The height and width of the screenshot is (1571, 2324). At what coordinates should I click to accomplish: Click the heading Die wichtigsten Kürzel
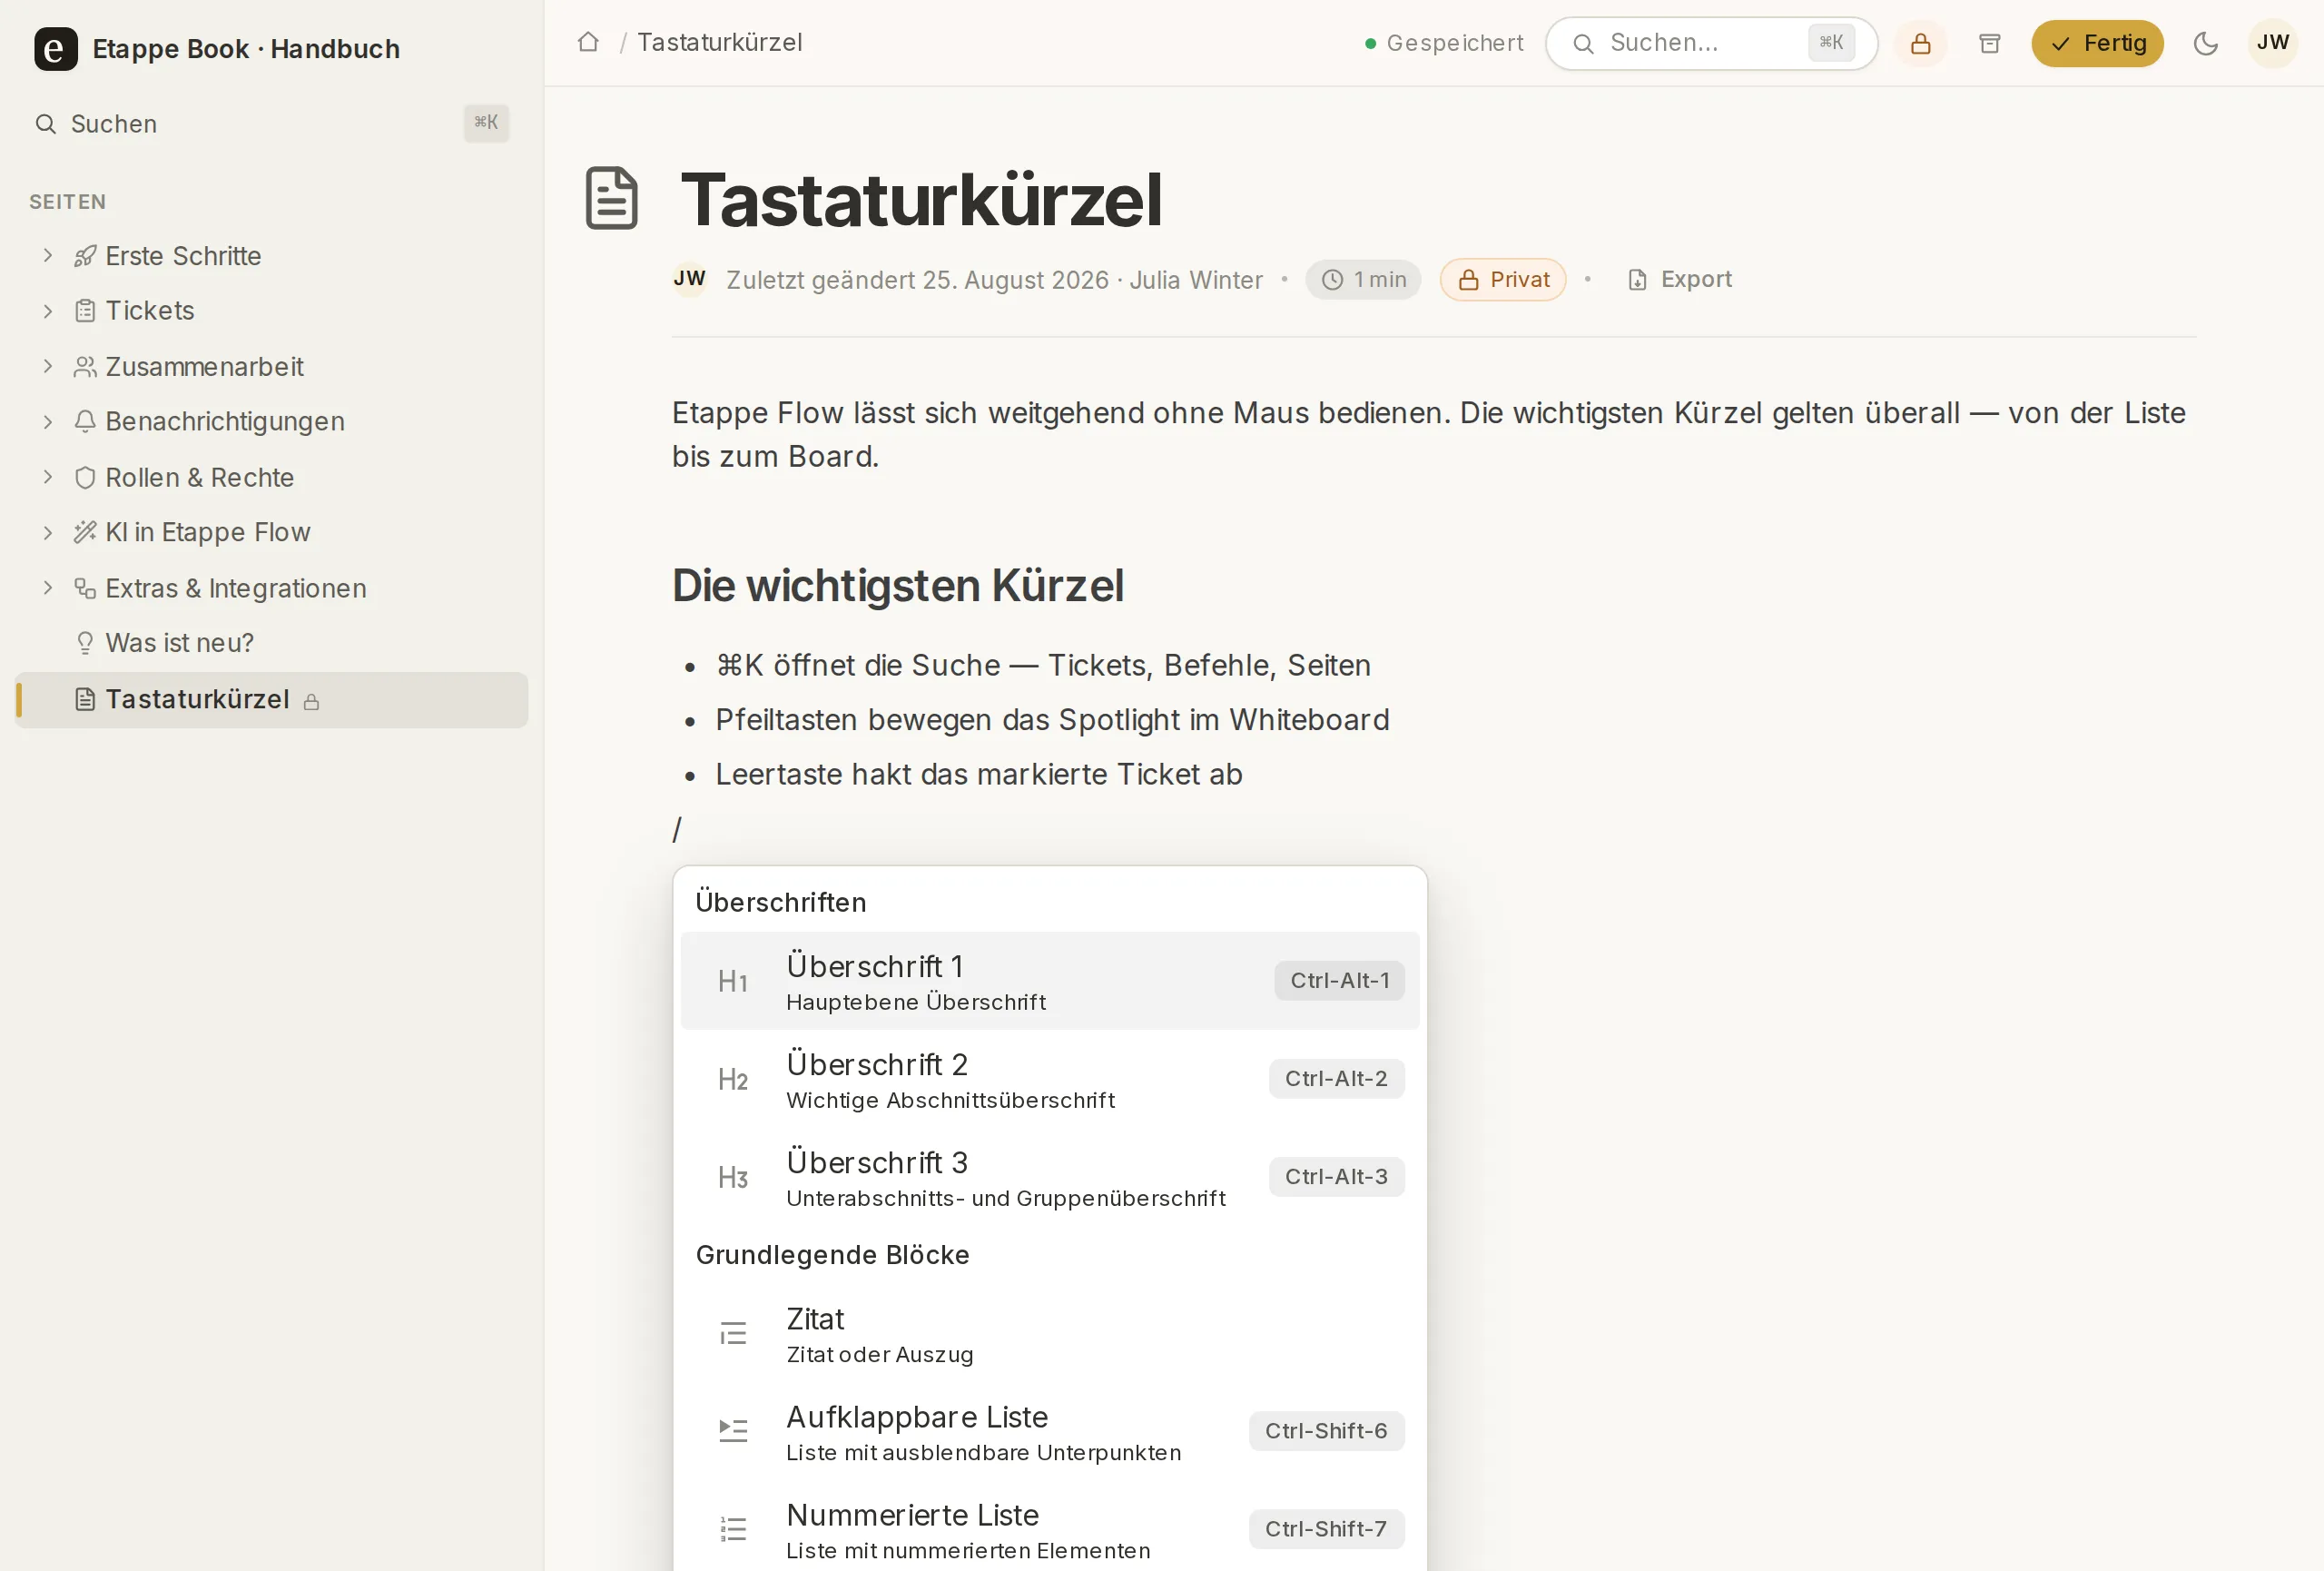[x=898, y=586]
